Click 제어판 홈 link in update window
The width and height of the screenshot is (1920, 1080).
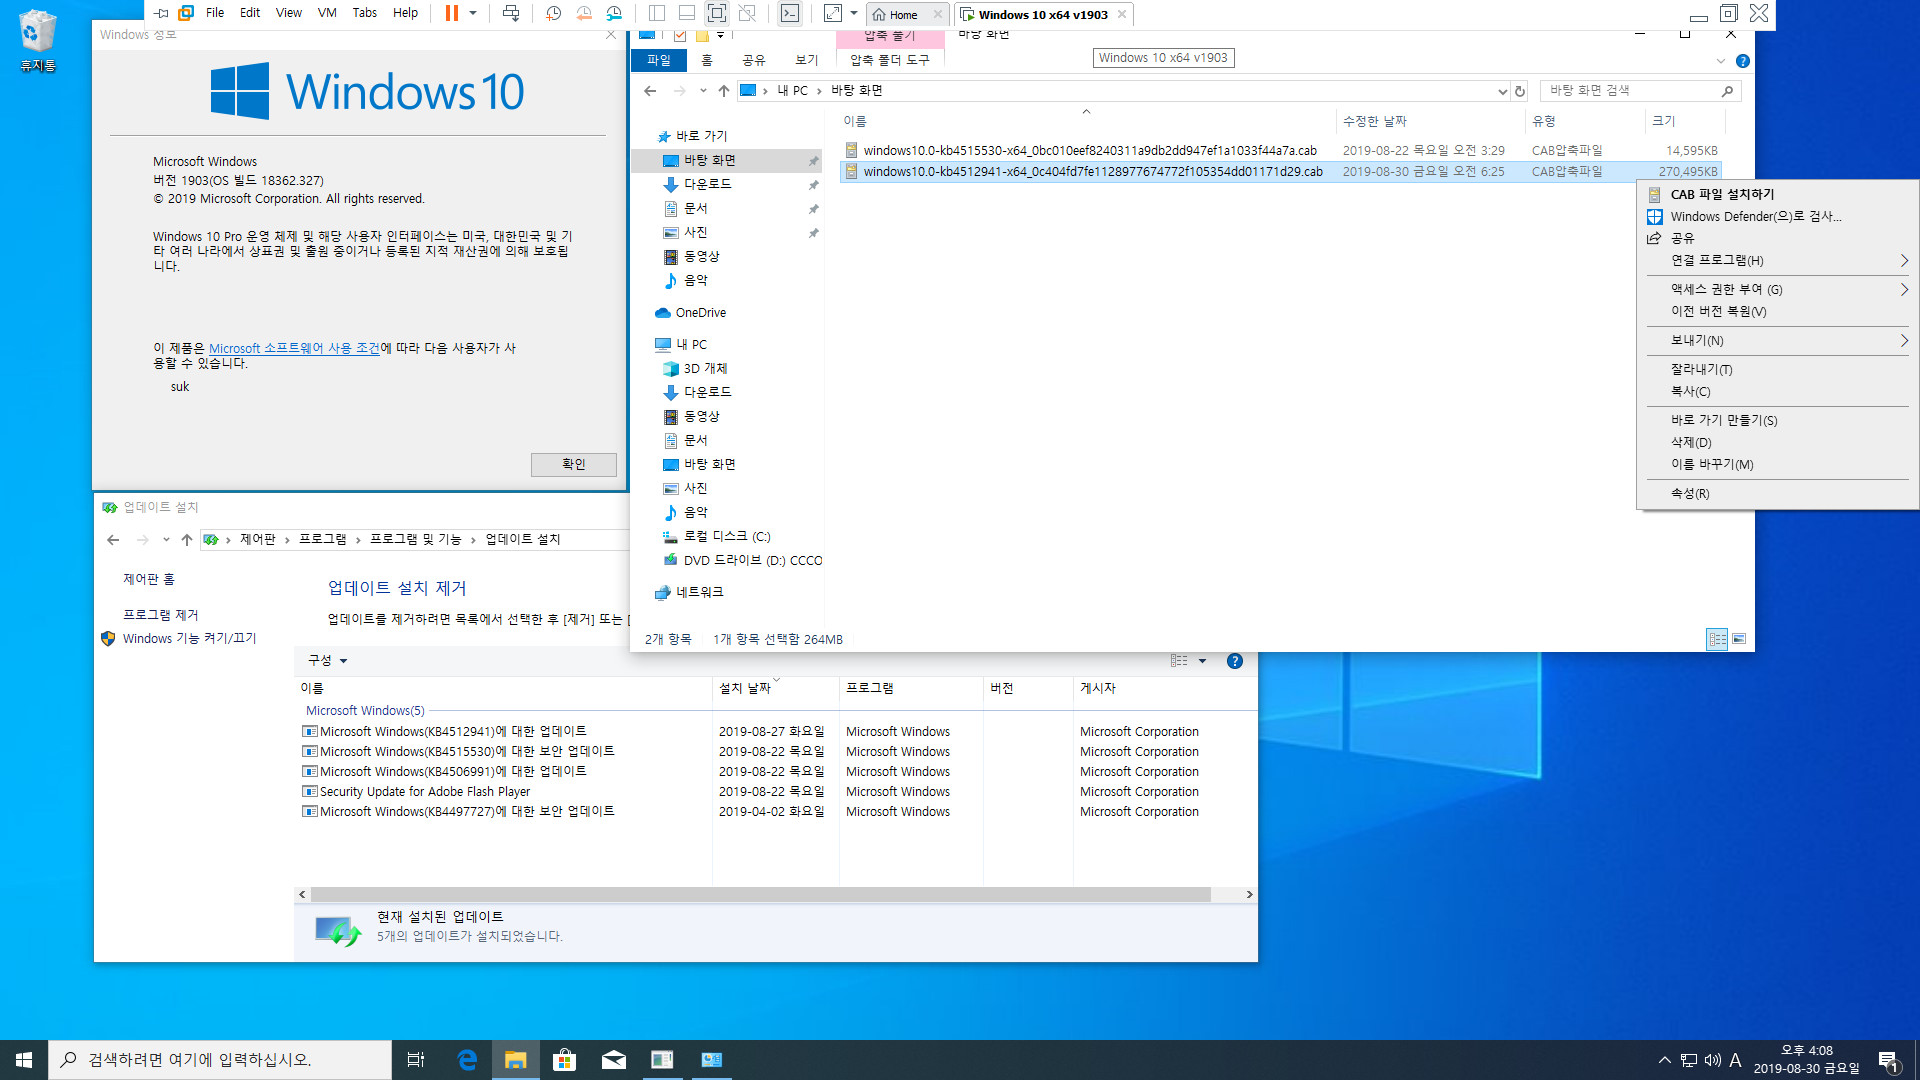pyautogui.click(x=149, y=580)
